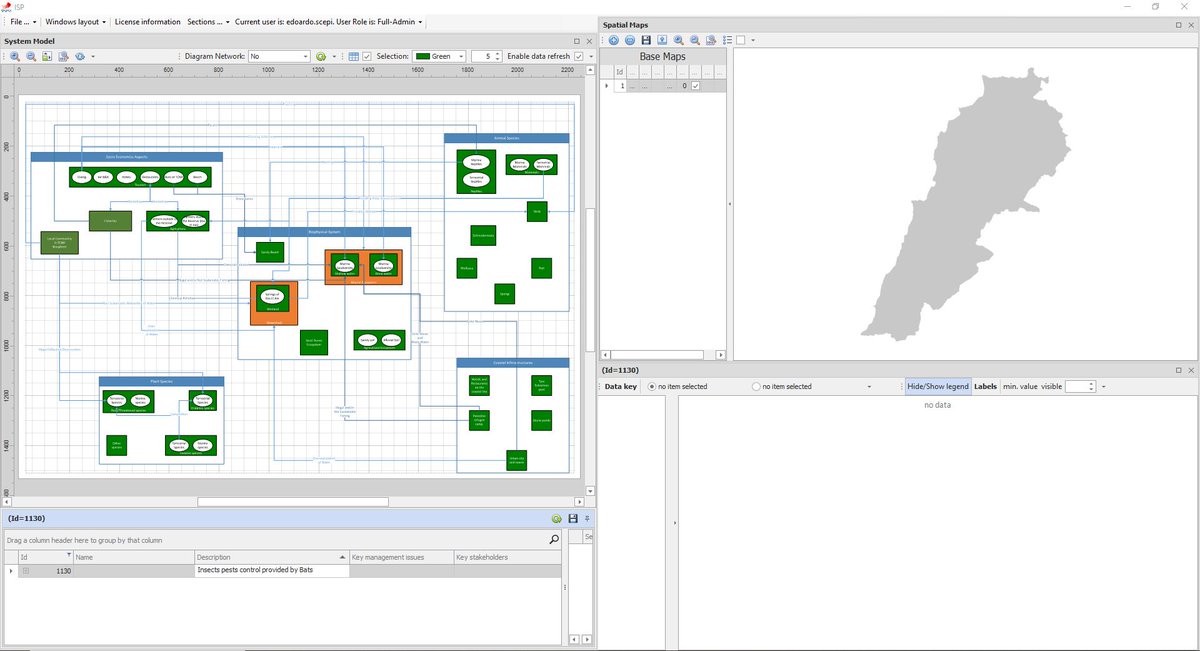Save changes in Id=1130 grid panel
This screenshot has height=651, width=1200.
[572, 519]
